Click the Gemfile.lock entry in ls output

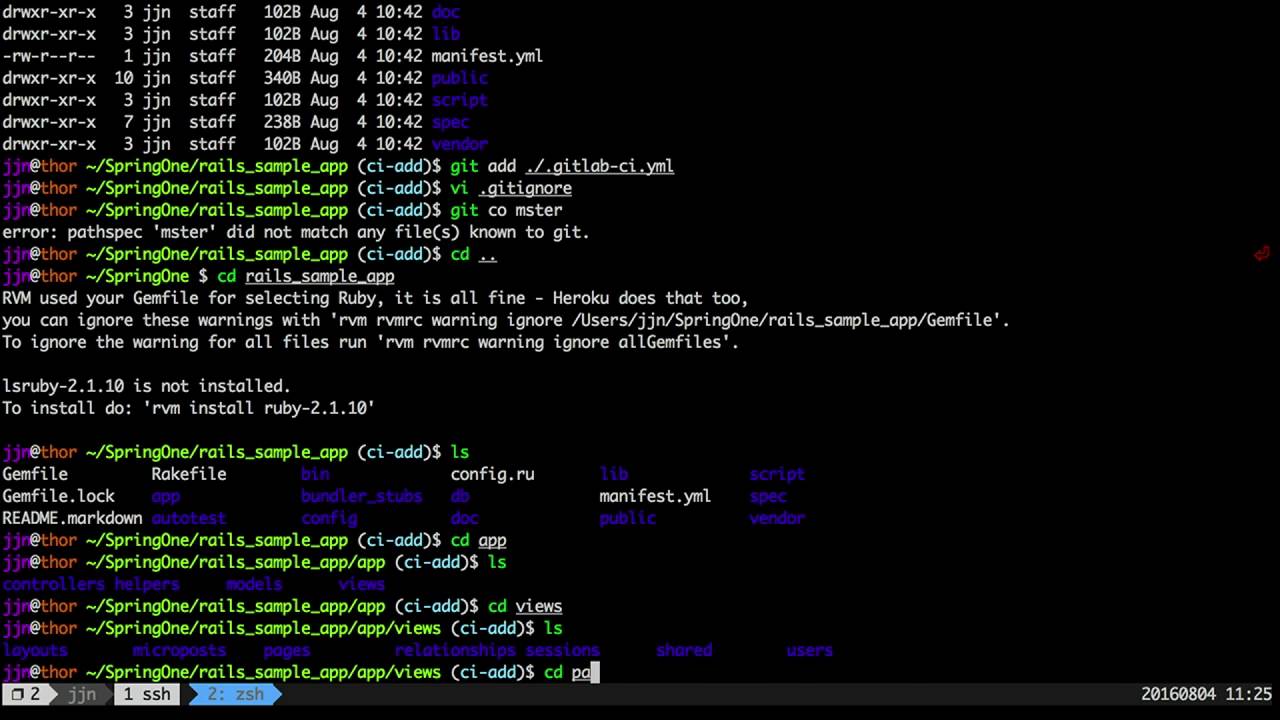tap(58, 496)
